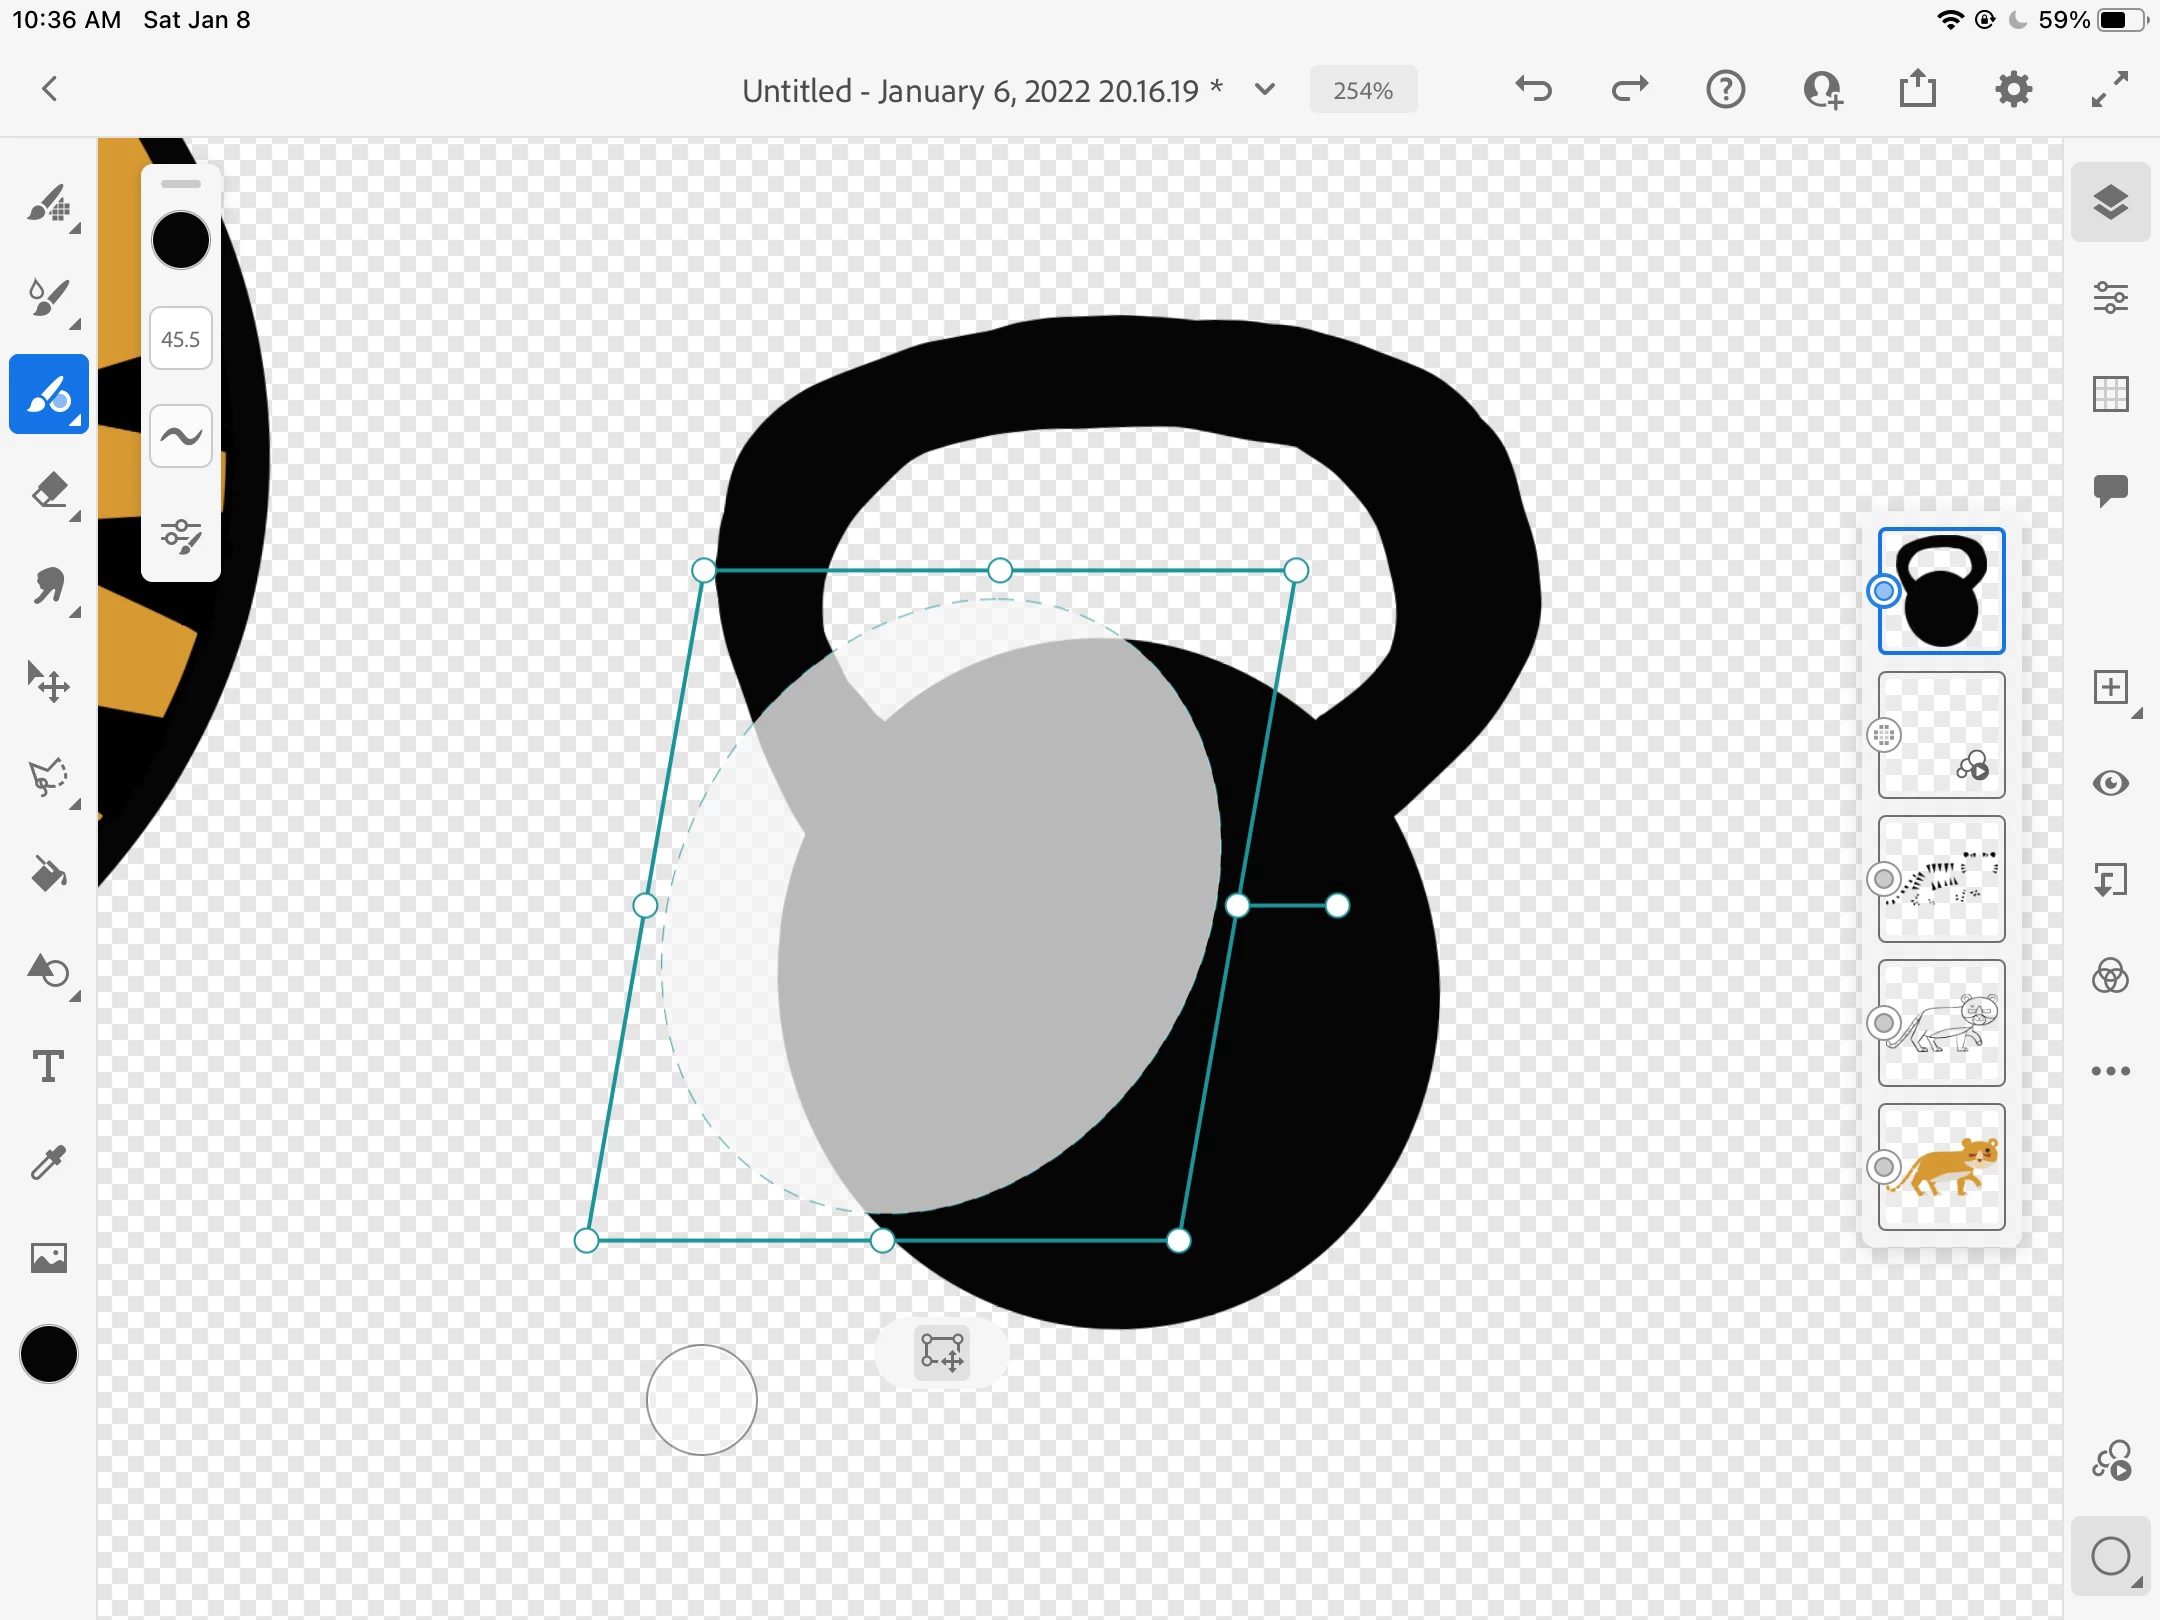Open the Place Image tool

pos(48,1257)
